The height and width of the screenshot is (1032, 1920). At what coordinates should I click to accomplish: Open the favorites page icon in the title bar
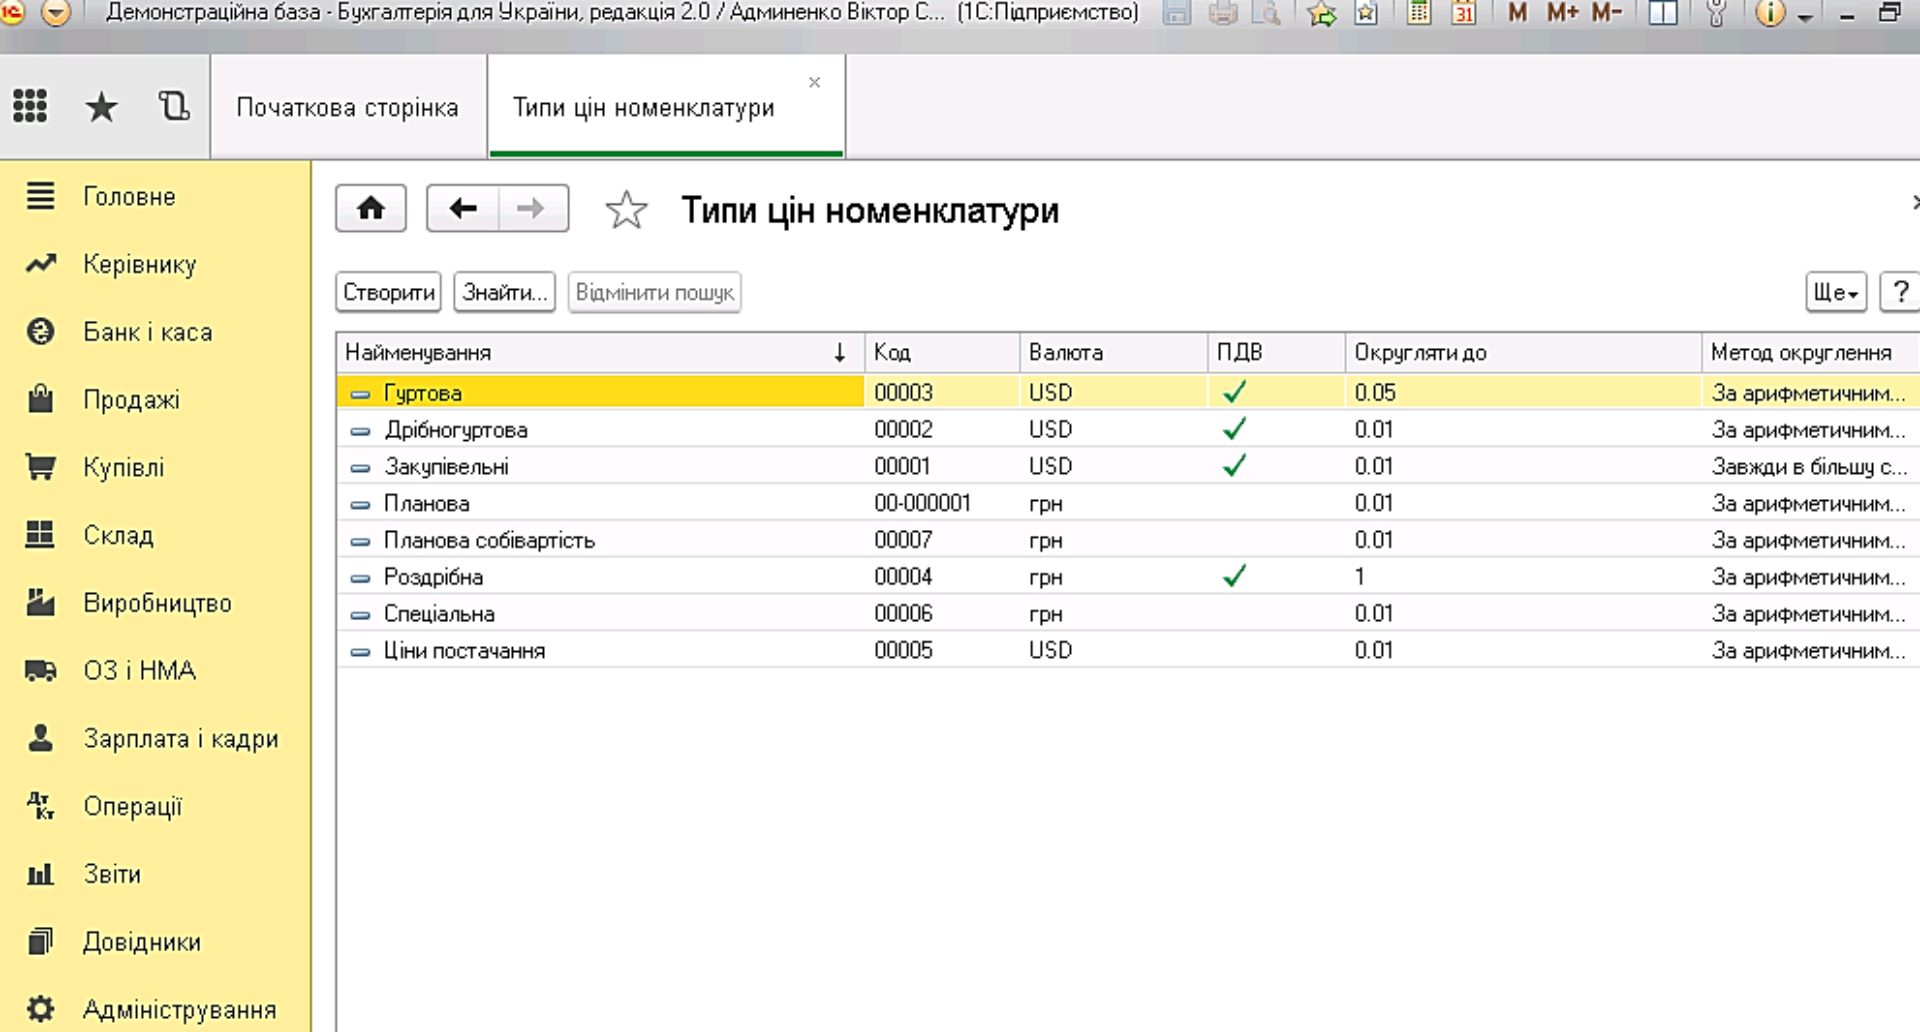1366,13
